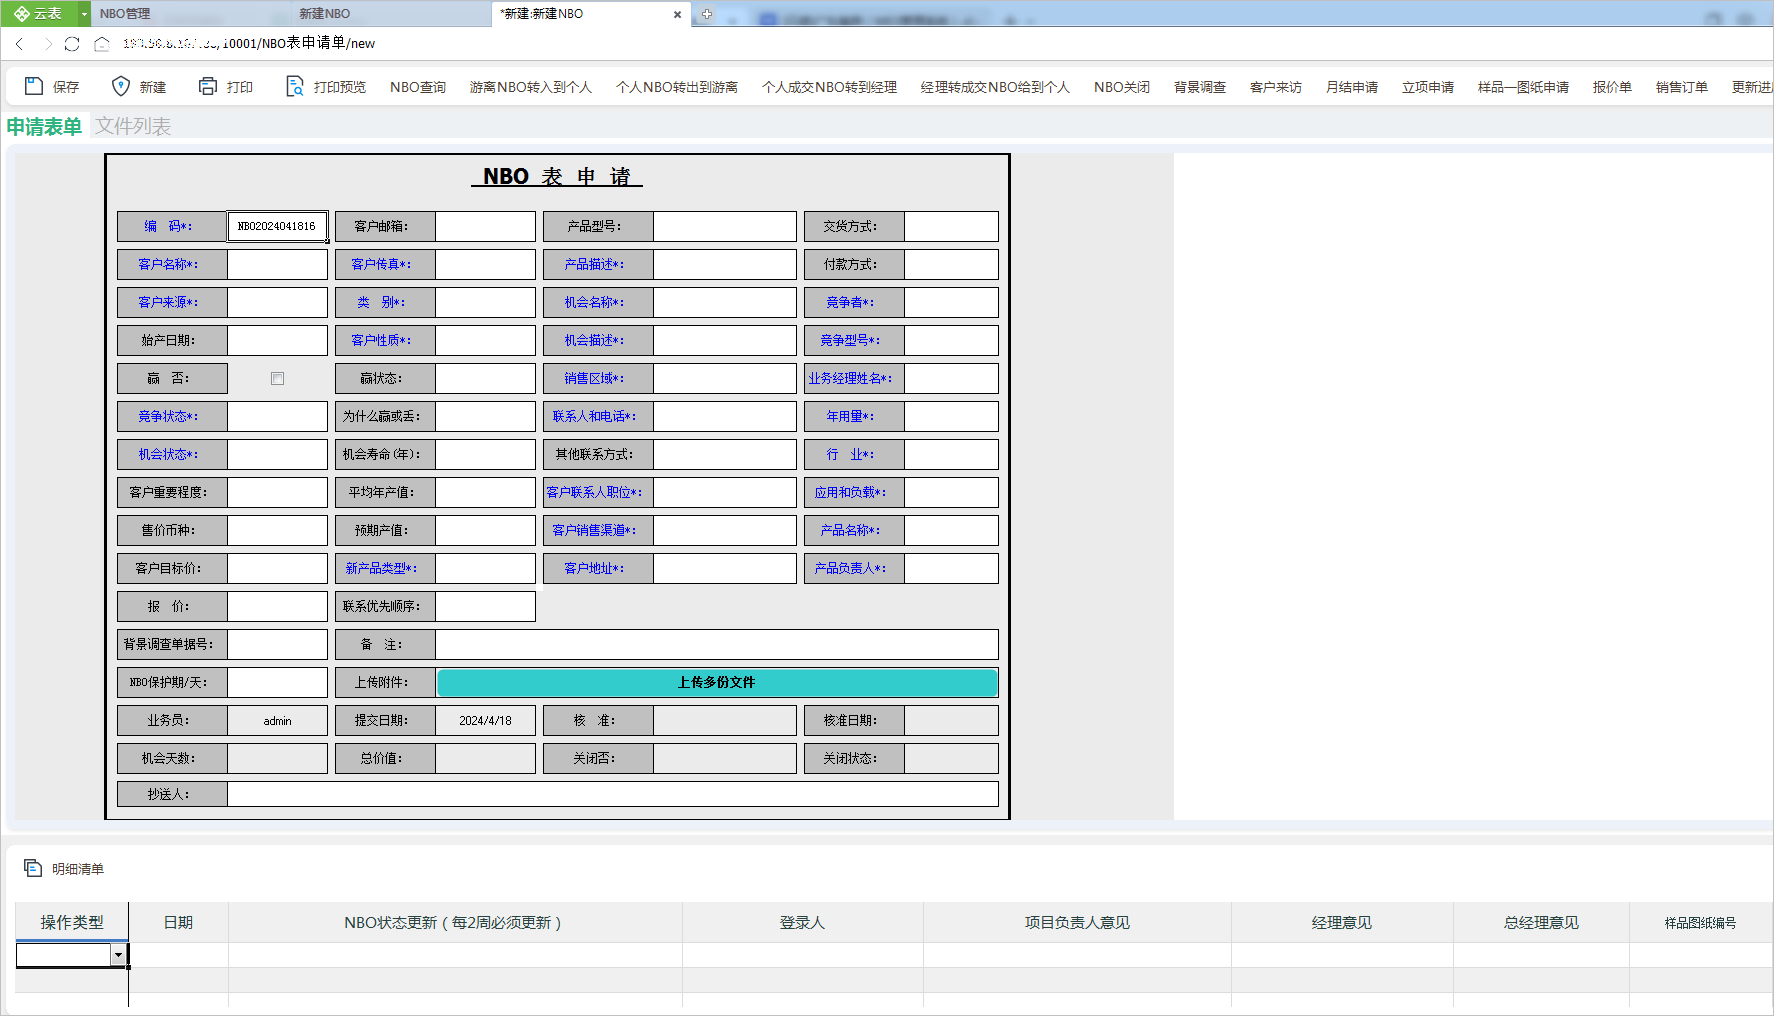Click 游离NBO转入到个人 toolbar item

click(531, 87)
